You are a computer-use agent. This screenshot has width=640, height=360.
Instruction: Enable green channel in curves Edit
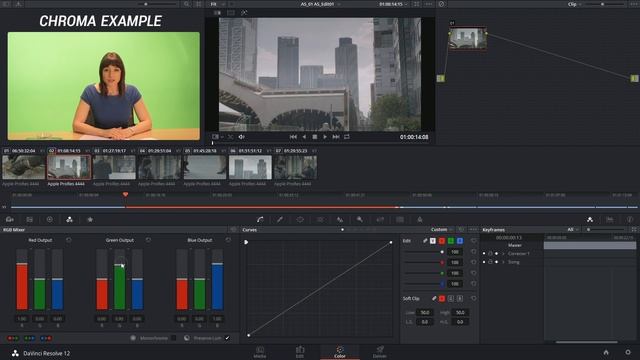(451, 241)
